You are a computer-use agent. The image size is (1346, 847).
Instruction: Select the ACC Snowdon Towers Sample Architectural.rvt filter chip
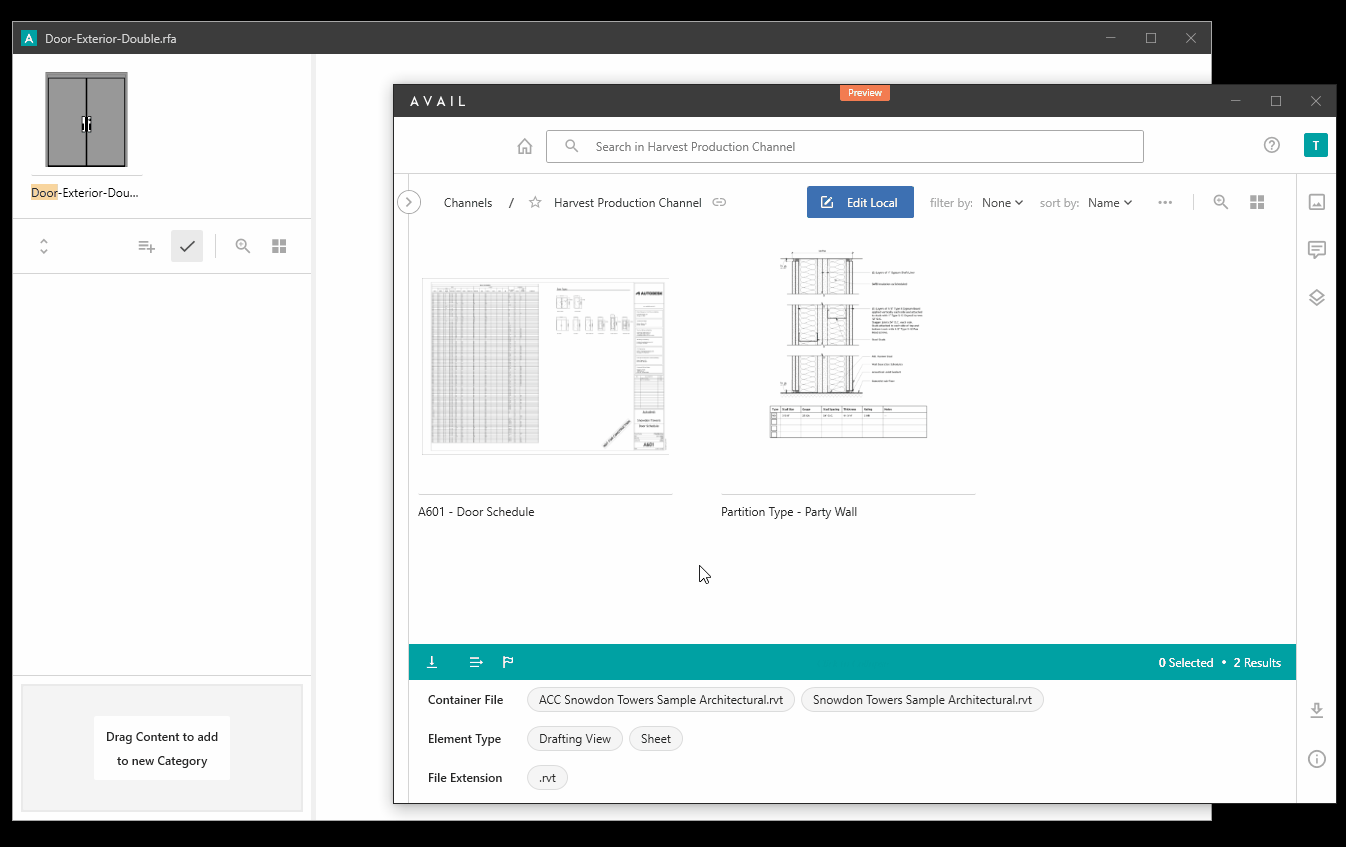[x=660, y=699]
